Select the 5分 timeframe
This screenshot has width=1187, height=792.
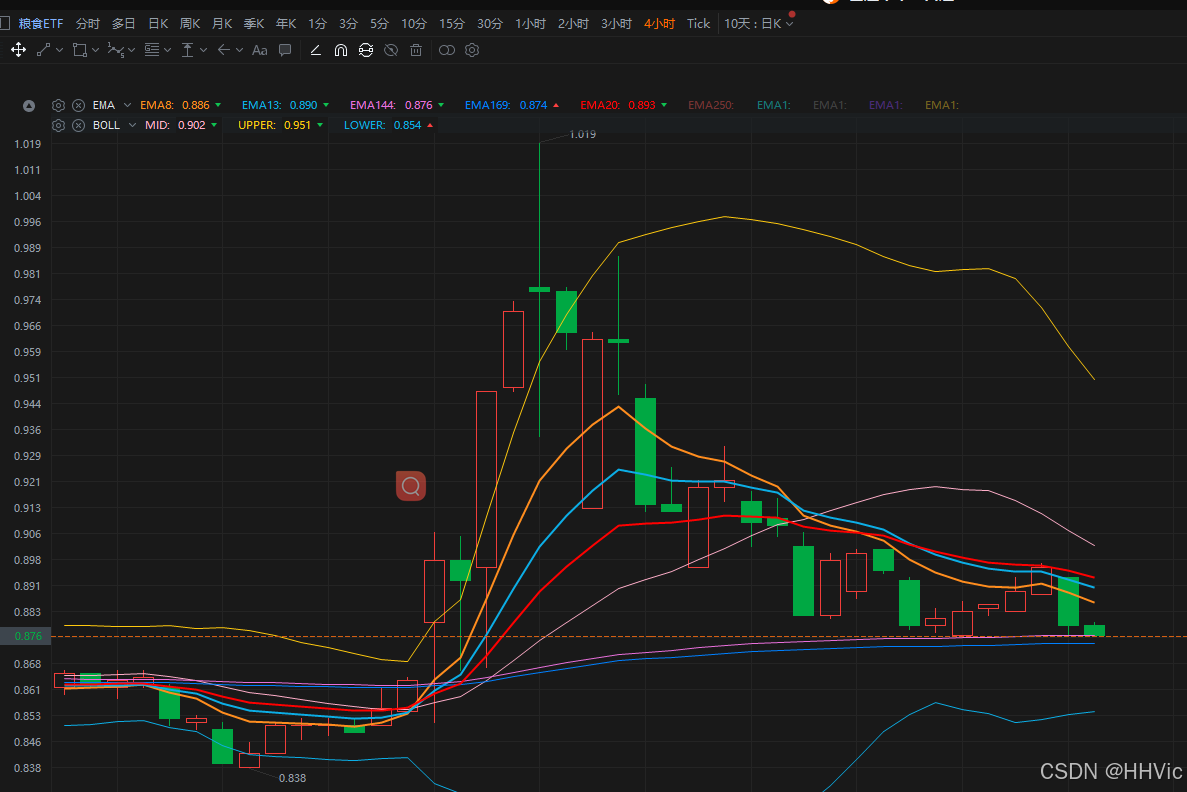point(379,23)
